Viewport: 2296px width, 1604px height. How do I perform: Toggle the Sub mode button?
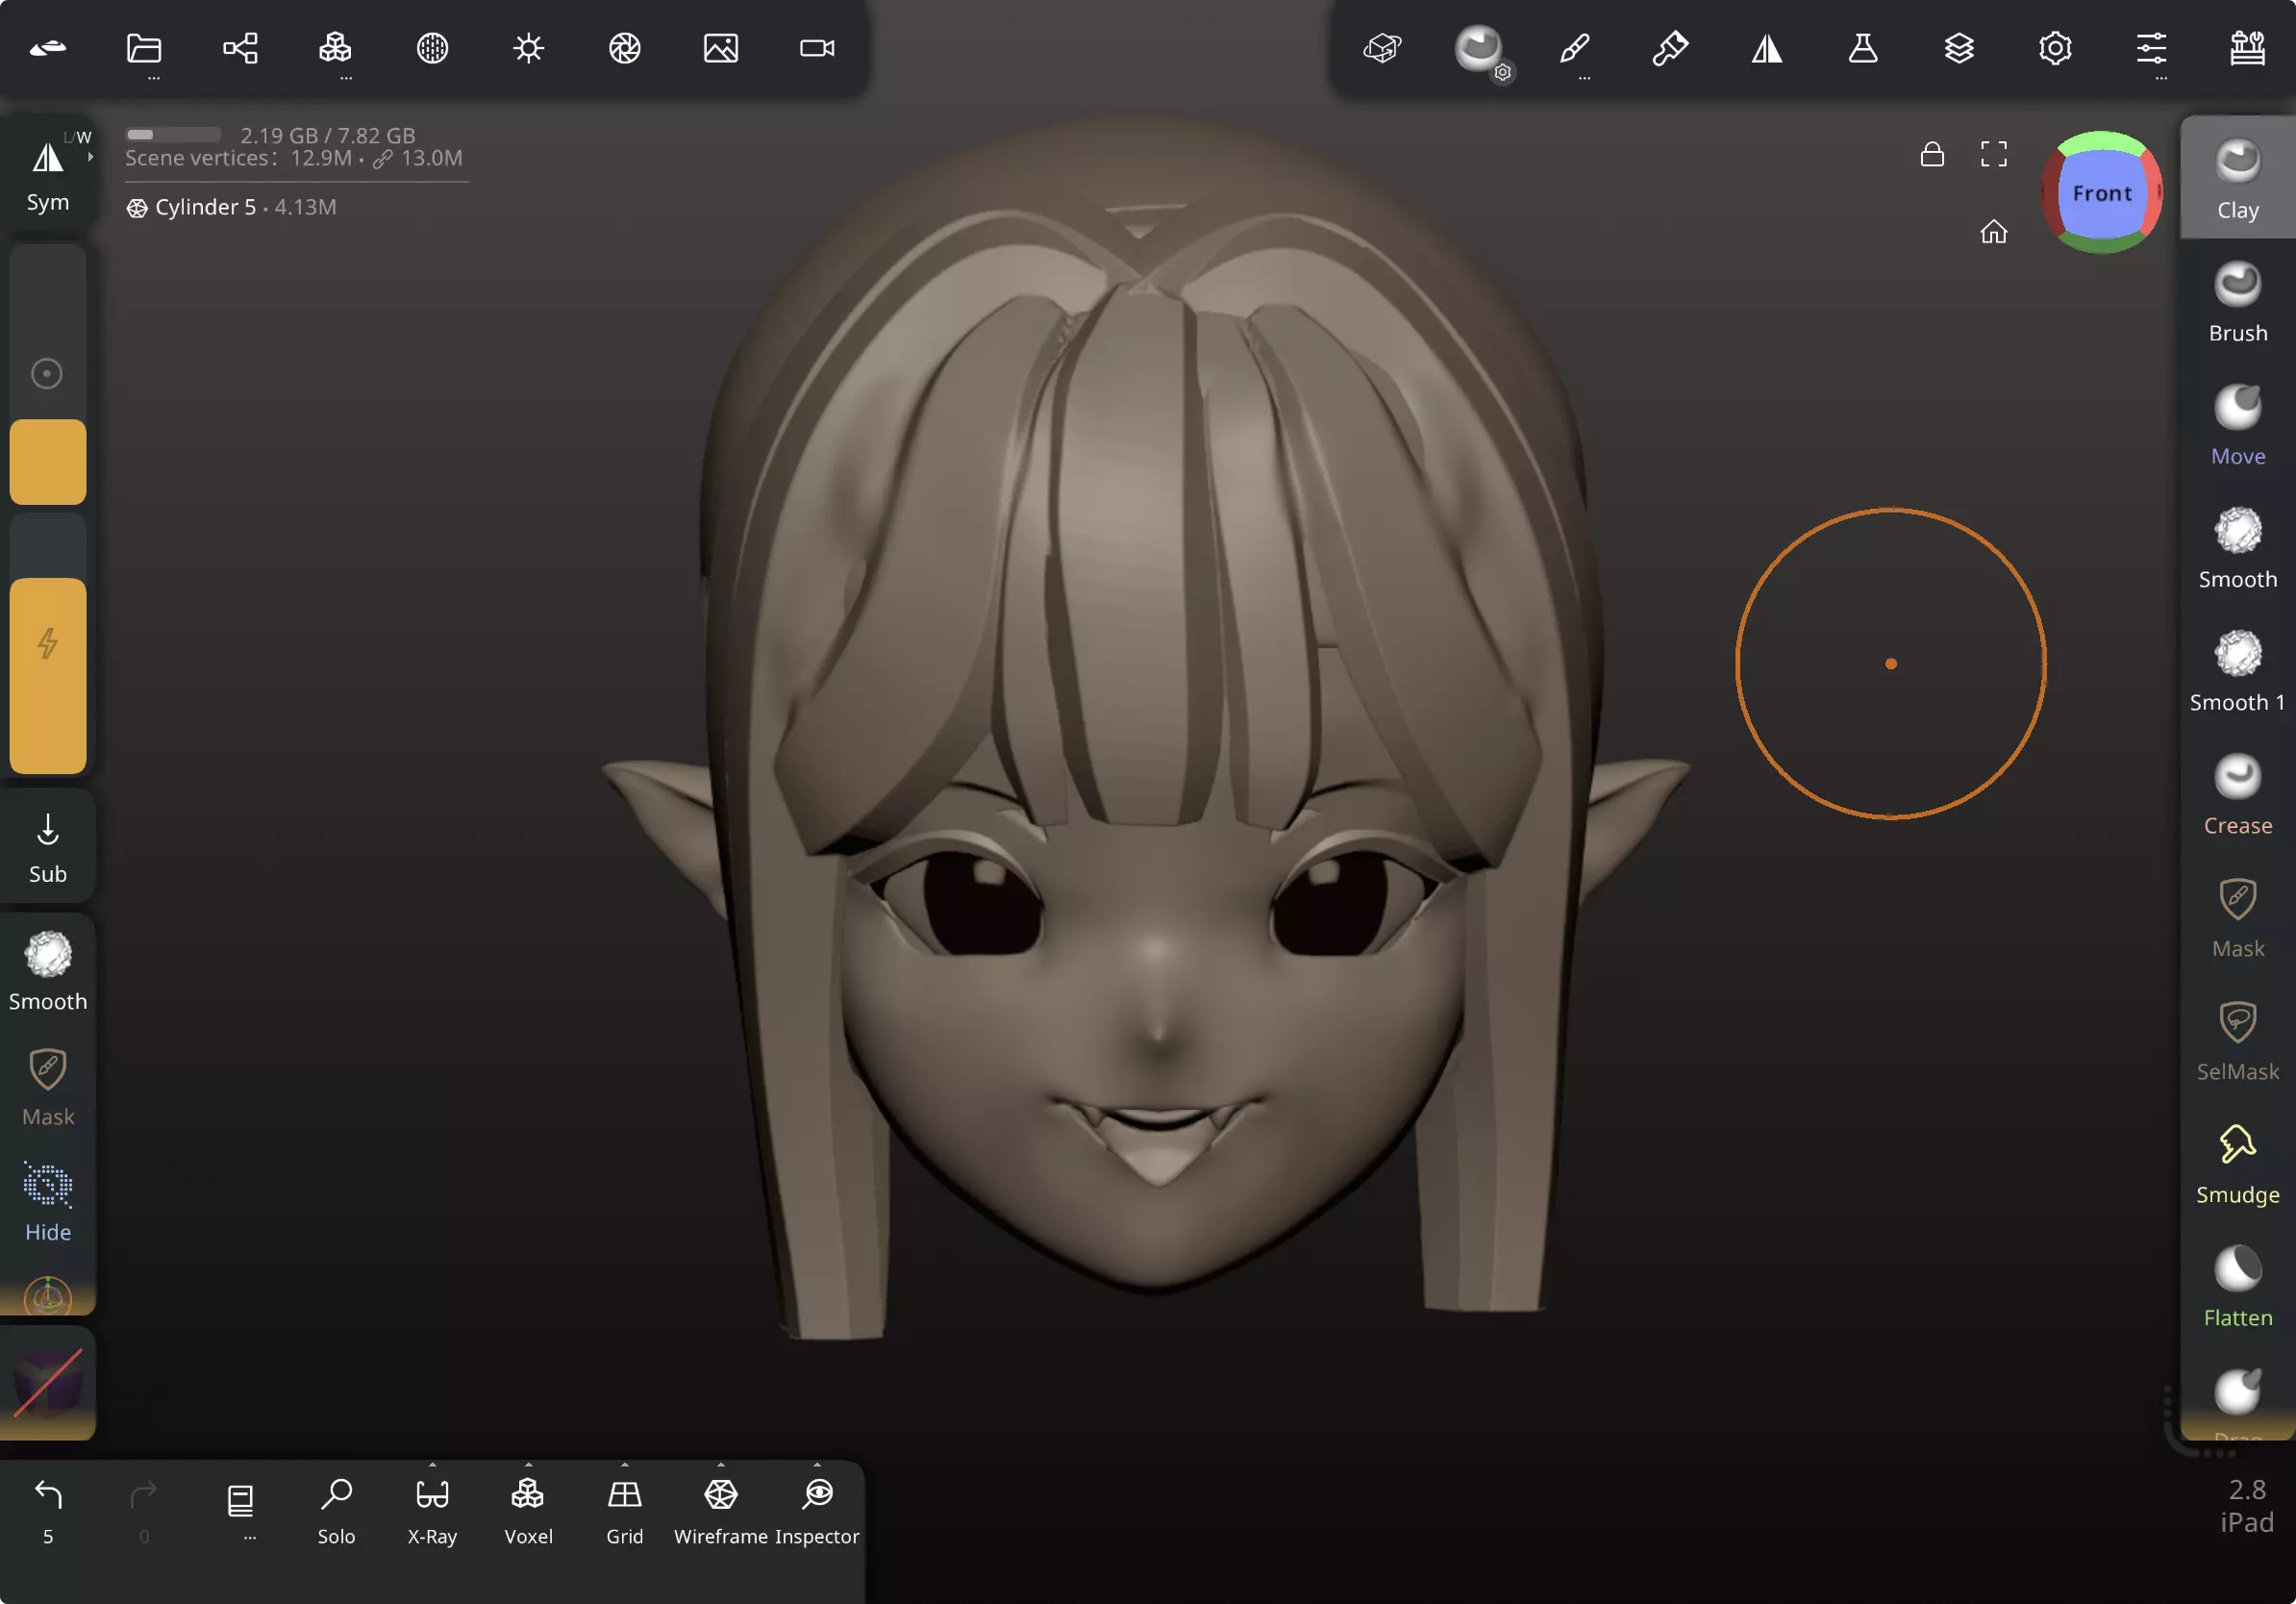point(48,846)
